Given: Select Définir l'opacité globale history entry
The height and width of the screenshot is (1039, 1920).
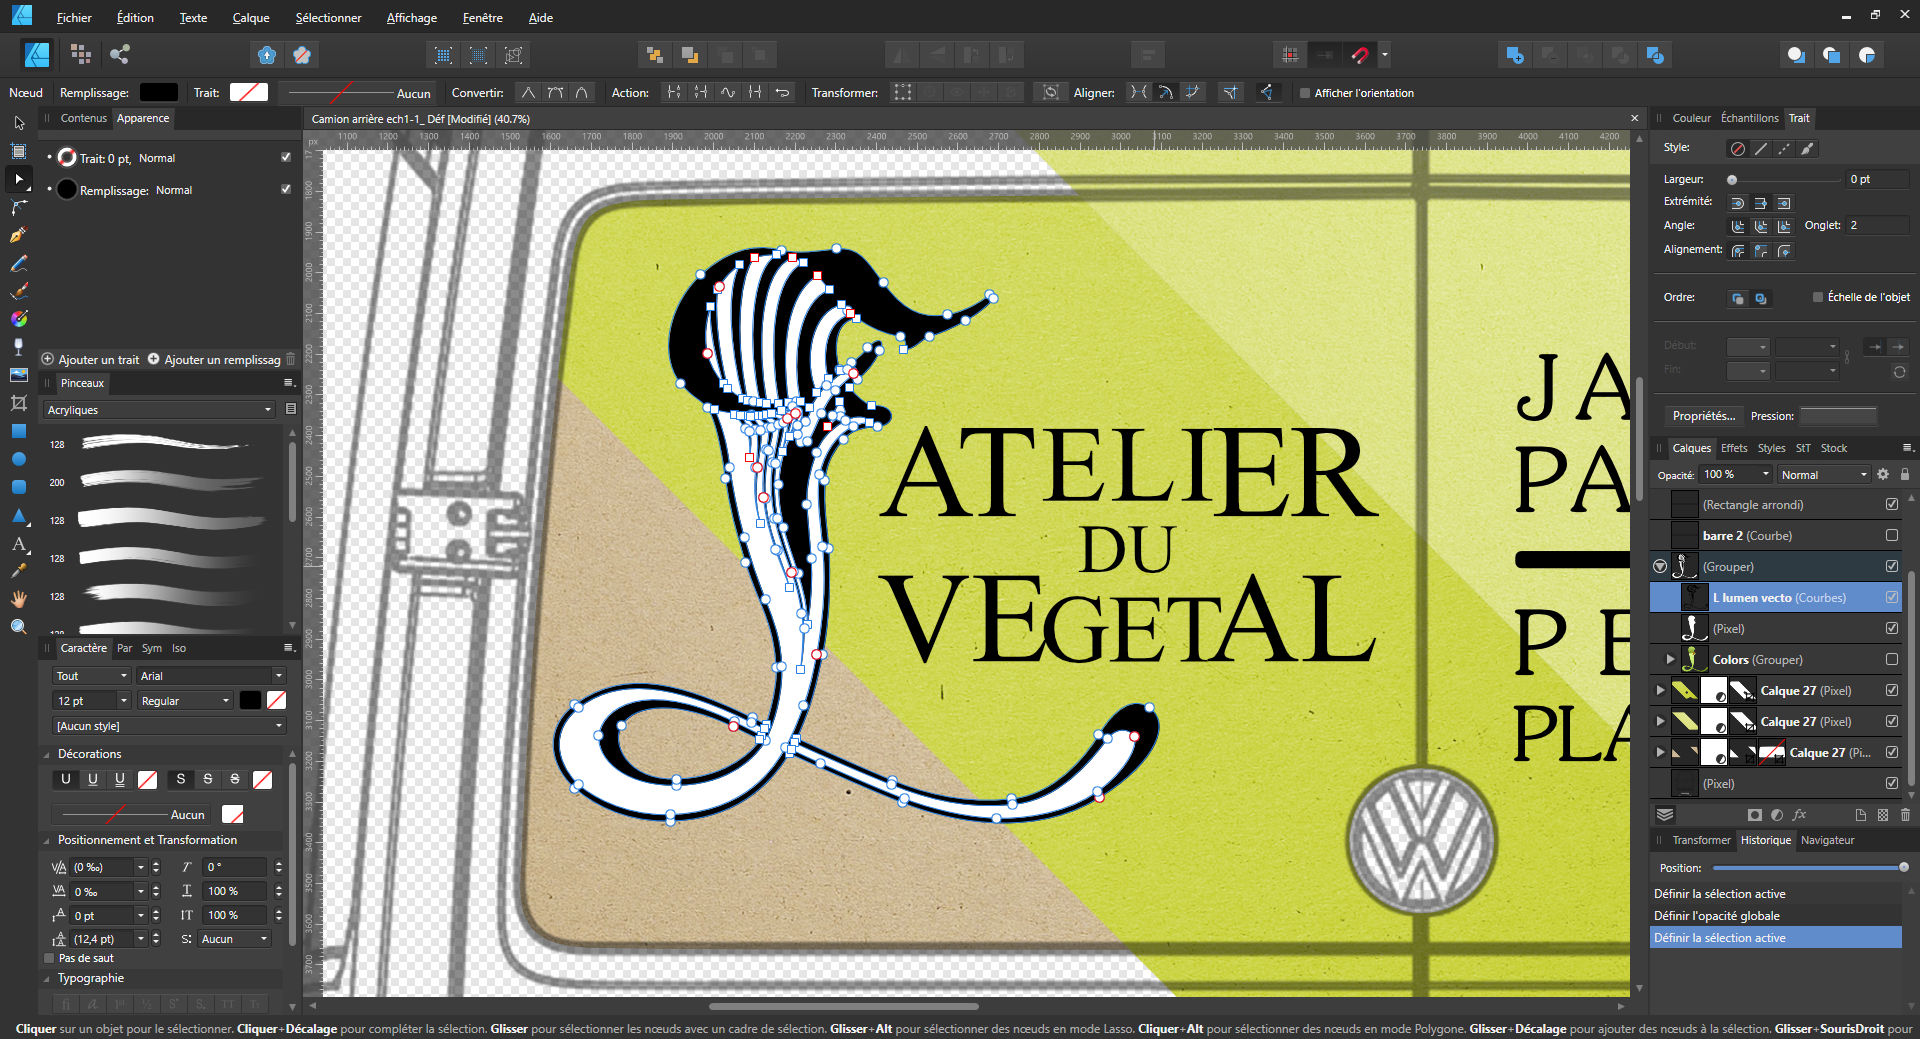Looking at the screenshot, I should pos(1776,916).
